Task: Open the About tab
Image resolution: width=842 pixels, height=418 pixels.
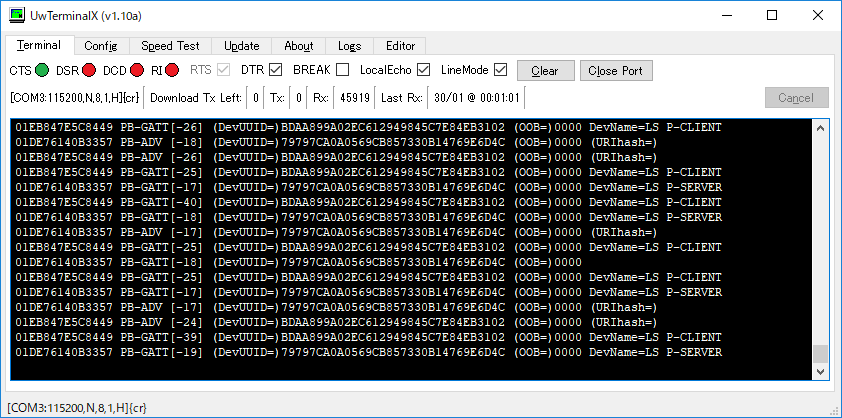Action: tap(299, 46)
